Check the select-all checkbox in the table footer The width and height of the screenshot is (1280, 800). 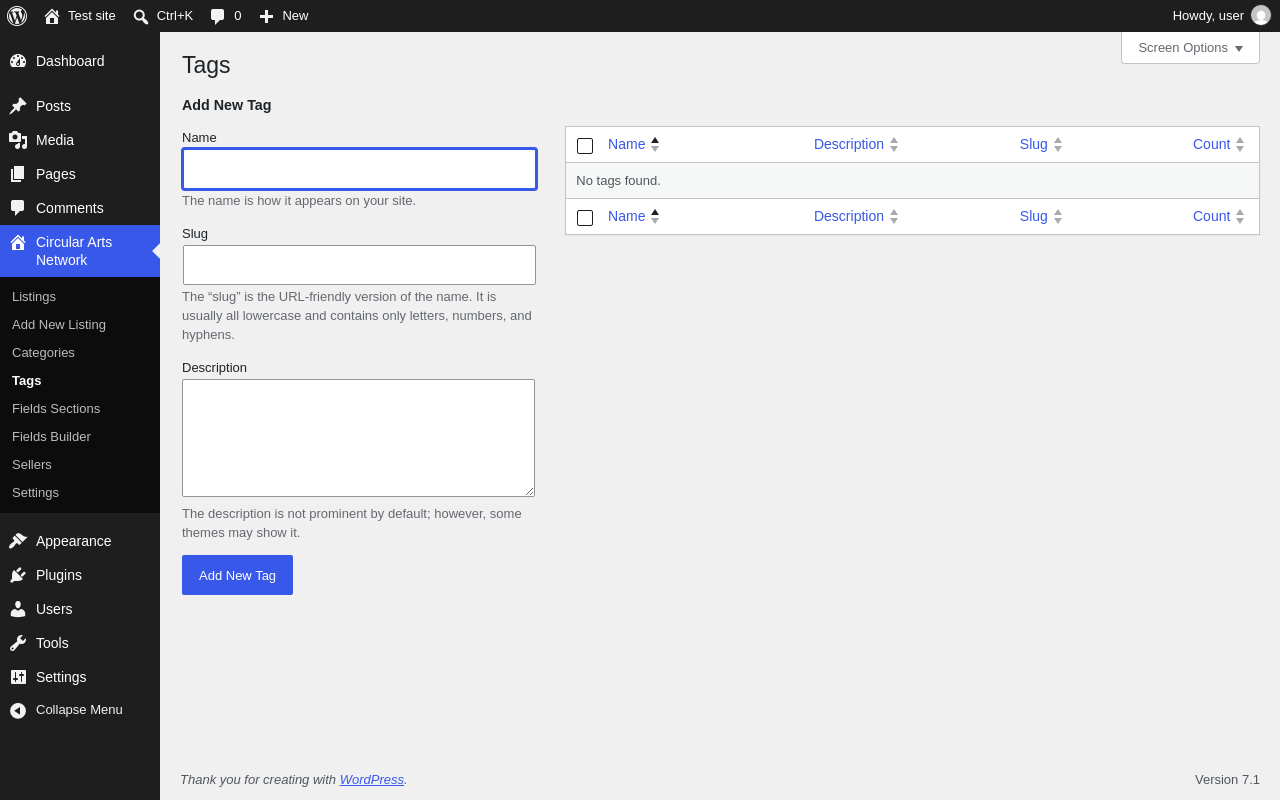[x=585, y=218]
